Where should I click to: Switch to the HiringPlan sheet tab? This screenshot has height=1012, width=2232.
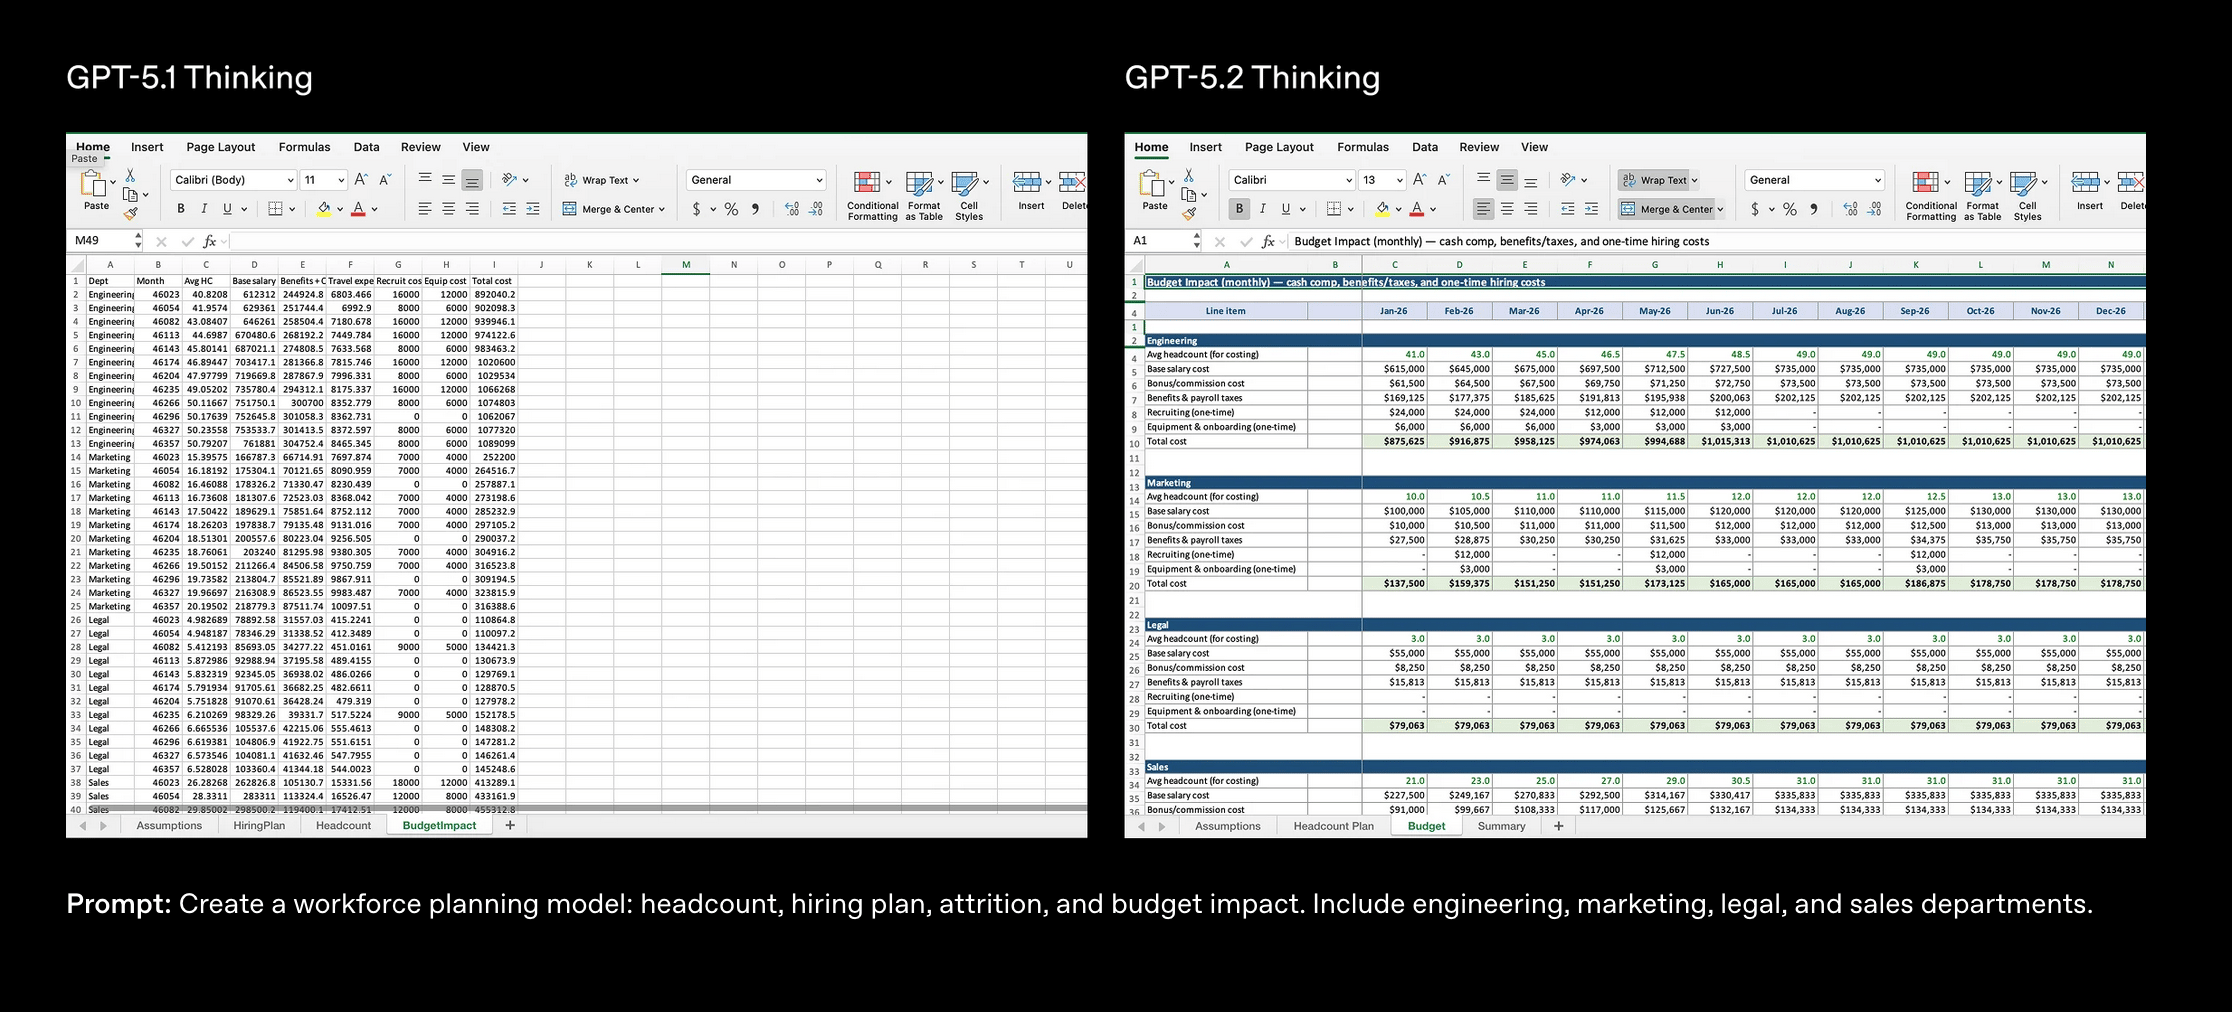pyautogui.click(x=259, y=826)
